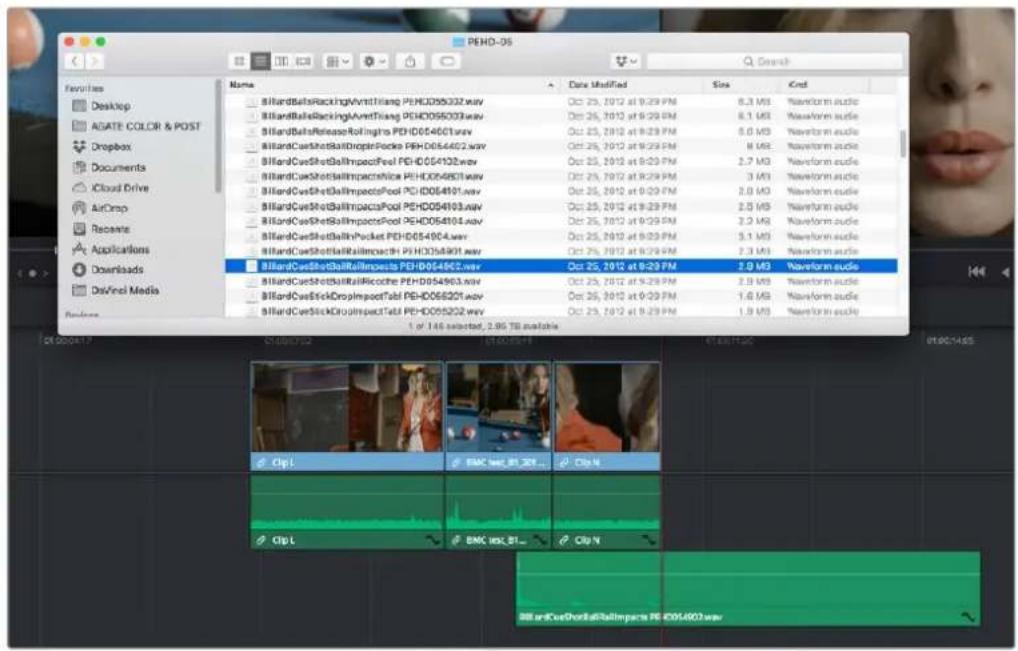1018x651 pixels.
Task: Select file BilliardCueShotBallImpactPool PEHD054102.wav
Action: pyautogui.click(x=561, y=161)
